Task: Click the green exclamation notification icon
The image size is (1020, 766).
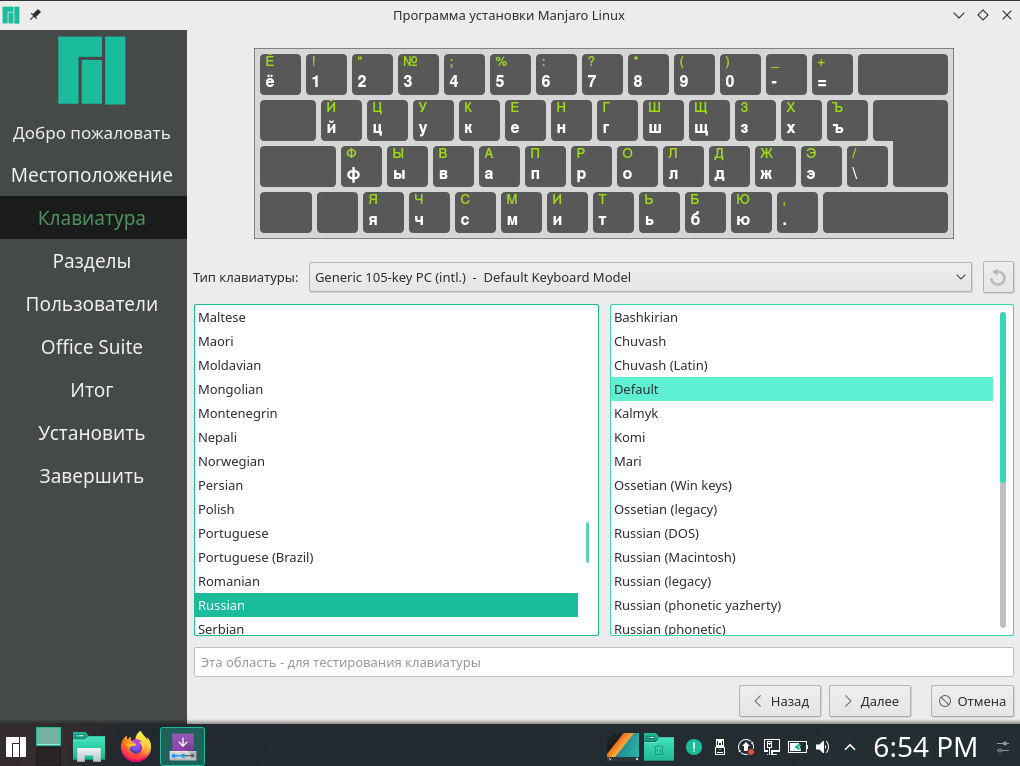Action: (694, 747)
